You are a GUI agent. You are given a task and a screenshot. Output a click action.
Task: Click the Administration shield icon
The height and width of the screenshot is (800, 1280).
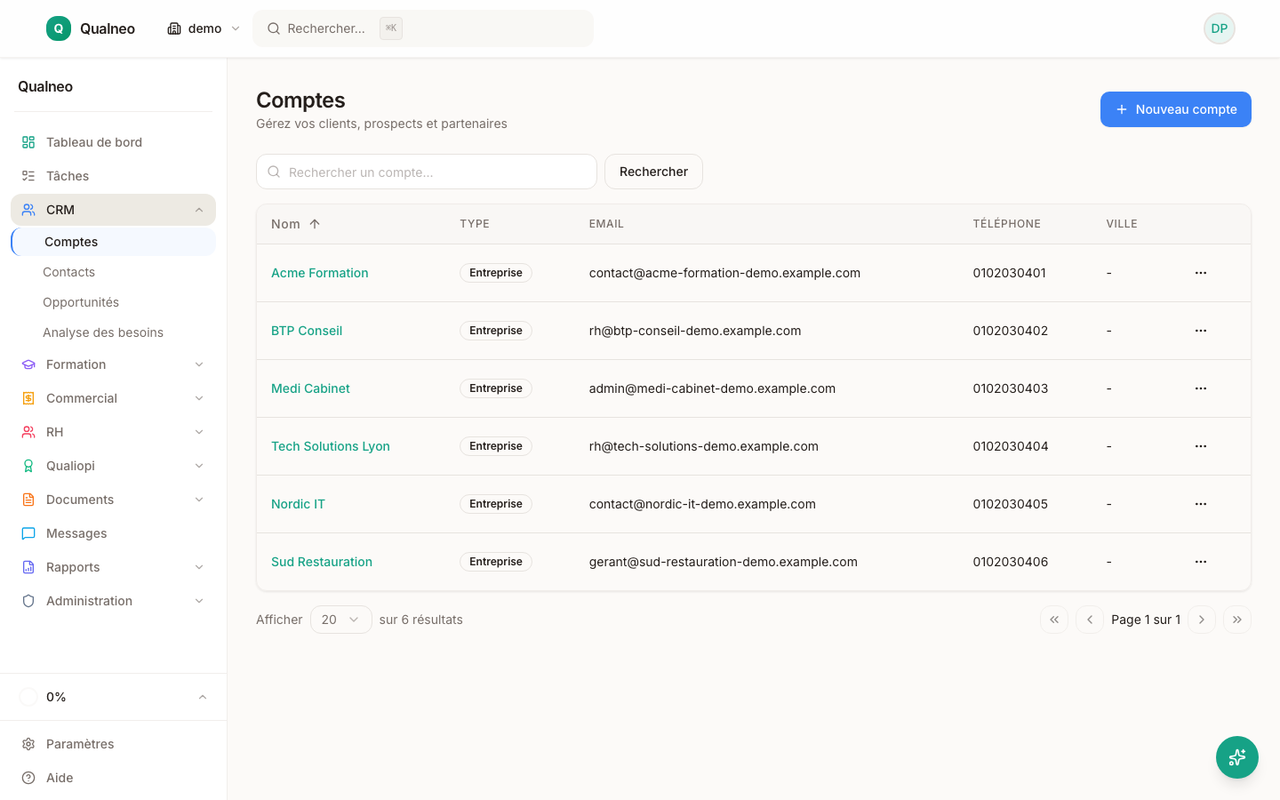(28, 601)
